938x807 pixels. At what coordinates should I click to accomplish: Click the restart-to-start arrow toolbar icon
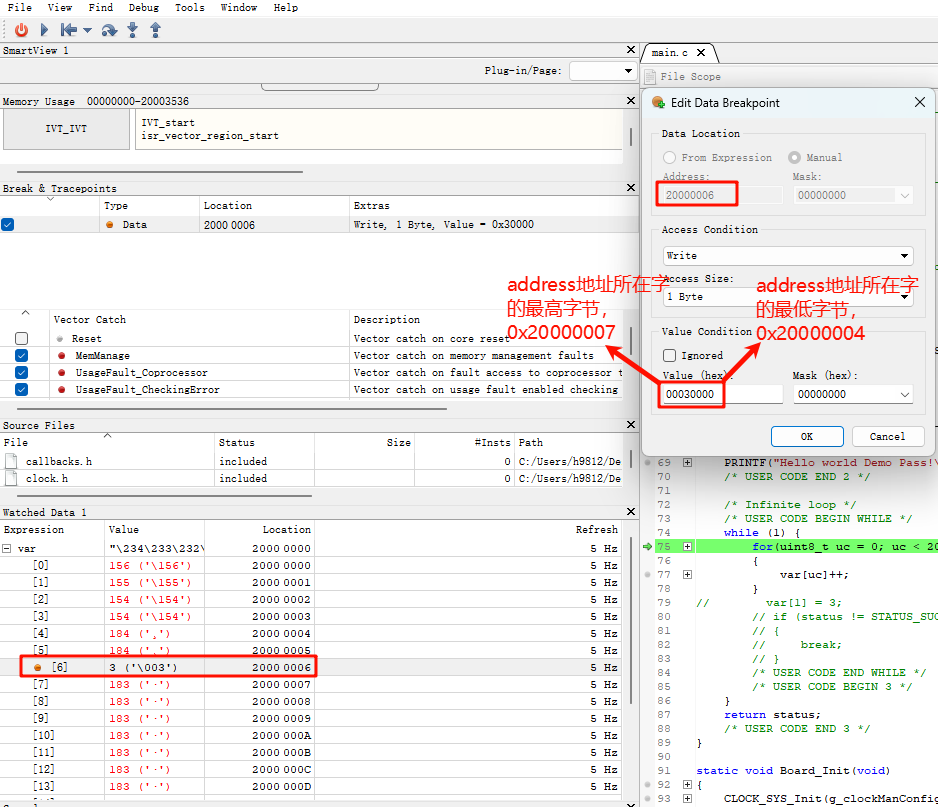69,30
